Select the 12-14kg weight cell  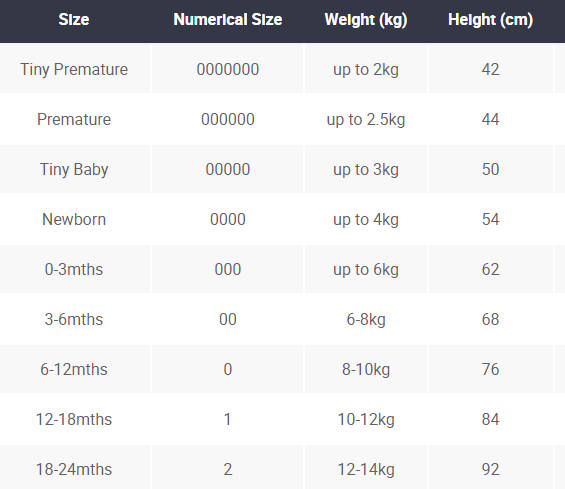[x=366, y=470]
